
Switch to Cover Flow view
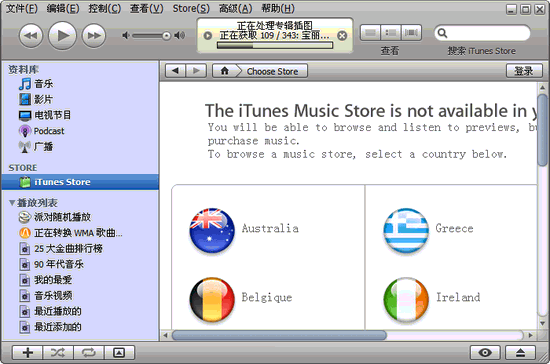tap(411, 33)
